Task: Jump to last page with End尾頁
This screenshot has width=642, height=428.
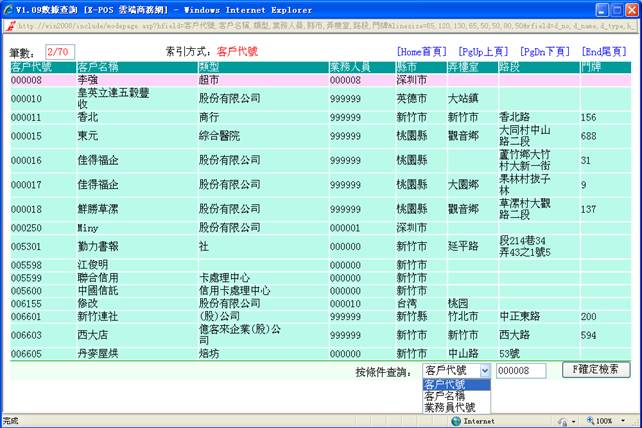Action: [x=604, y=50]
